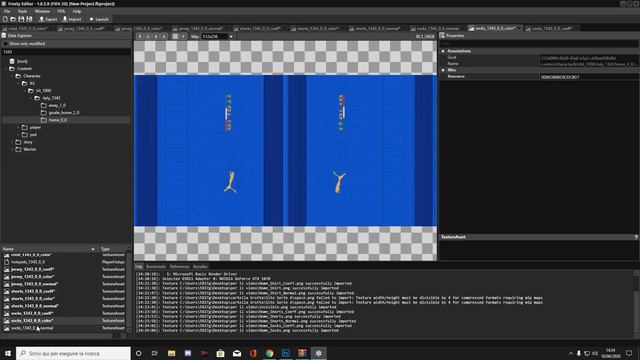Click the New Project toolbar icon
Image resolution: width=640 pixels, height=360 pixels.
click(5, 19)
